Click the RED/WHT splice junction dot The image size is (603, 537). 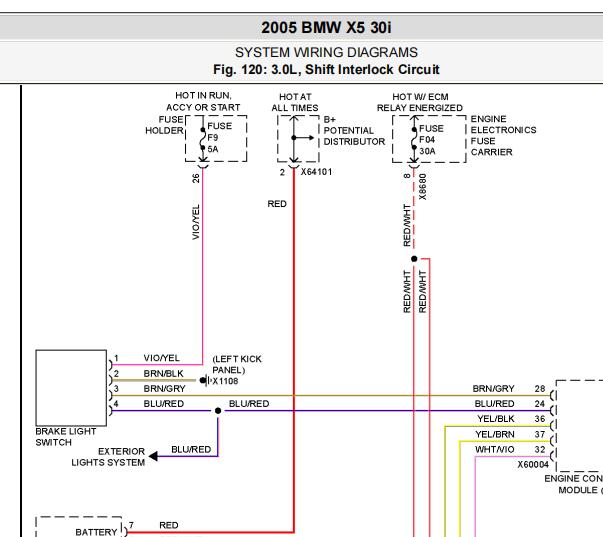tap(414, 259)
